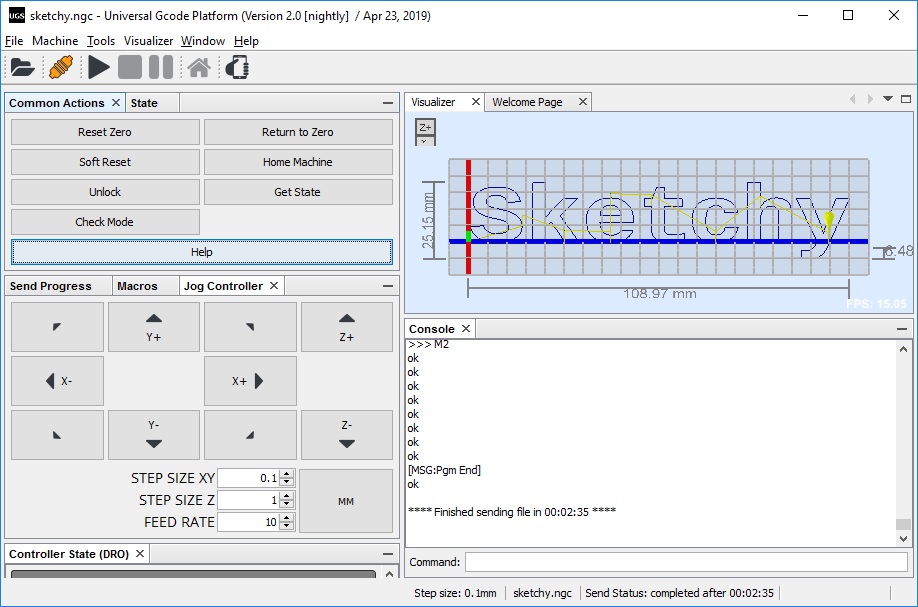Minimize the Jog Controller panel group
The height and width of the screenshot is (607, 918).
point(388,286)
